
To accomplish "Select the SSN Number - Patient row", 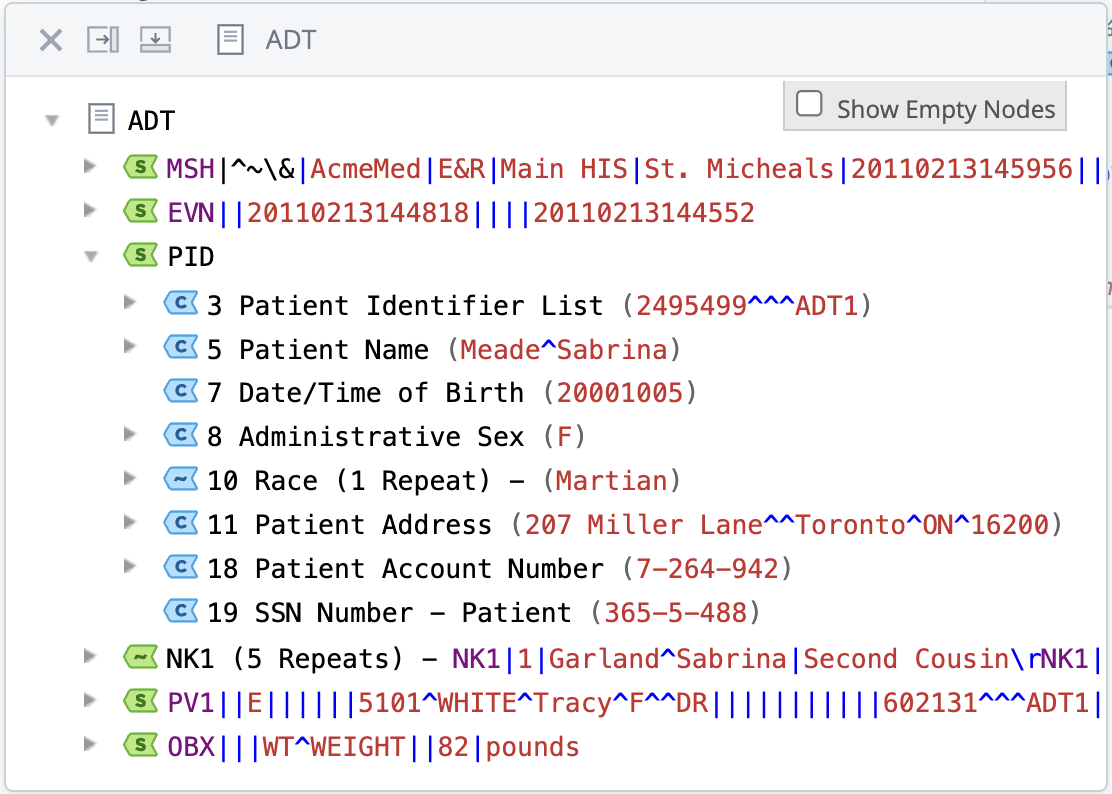I will pyautogui.click(x=388, y=612).
